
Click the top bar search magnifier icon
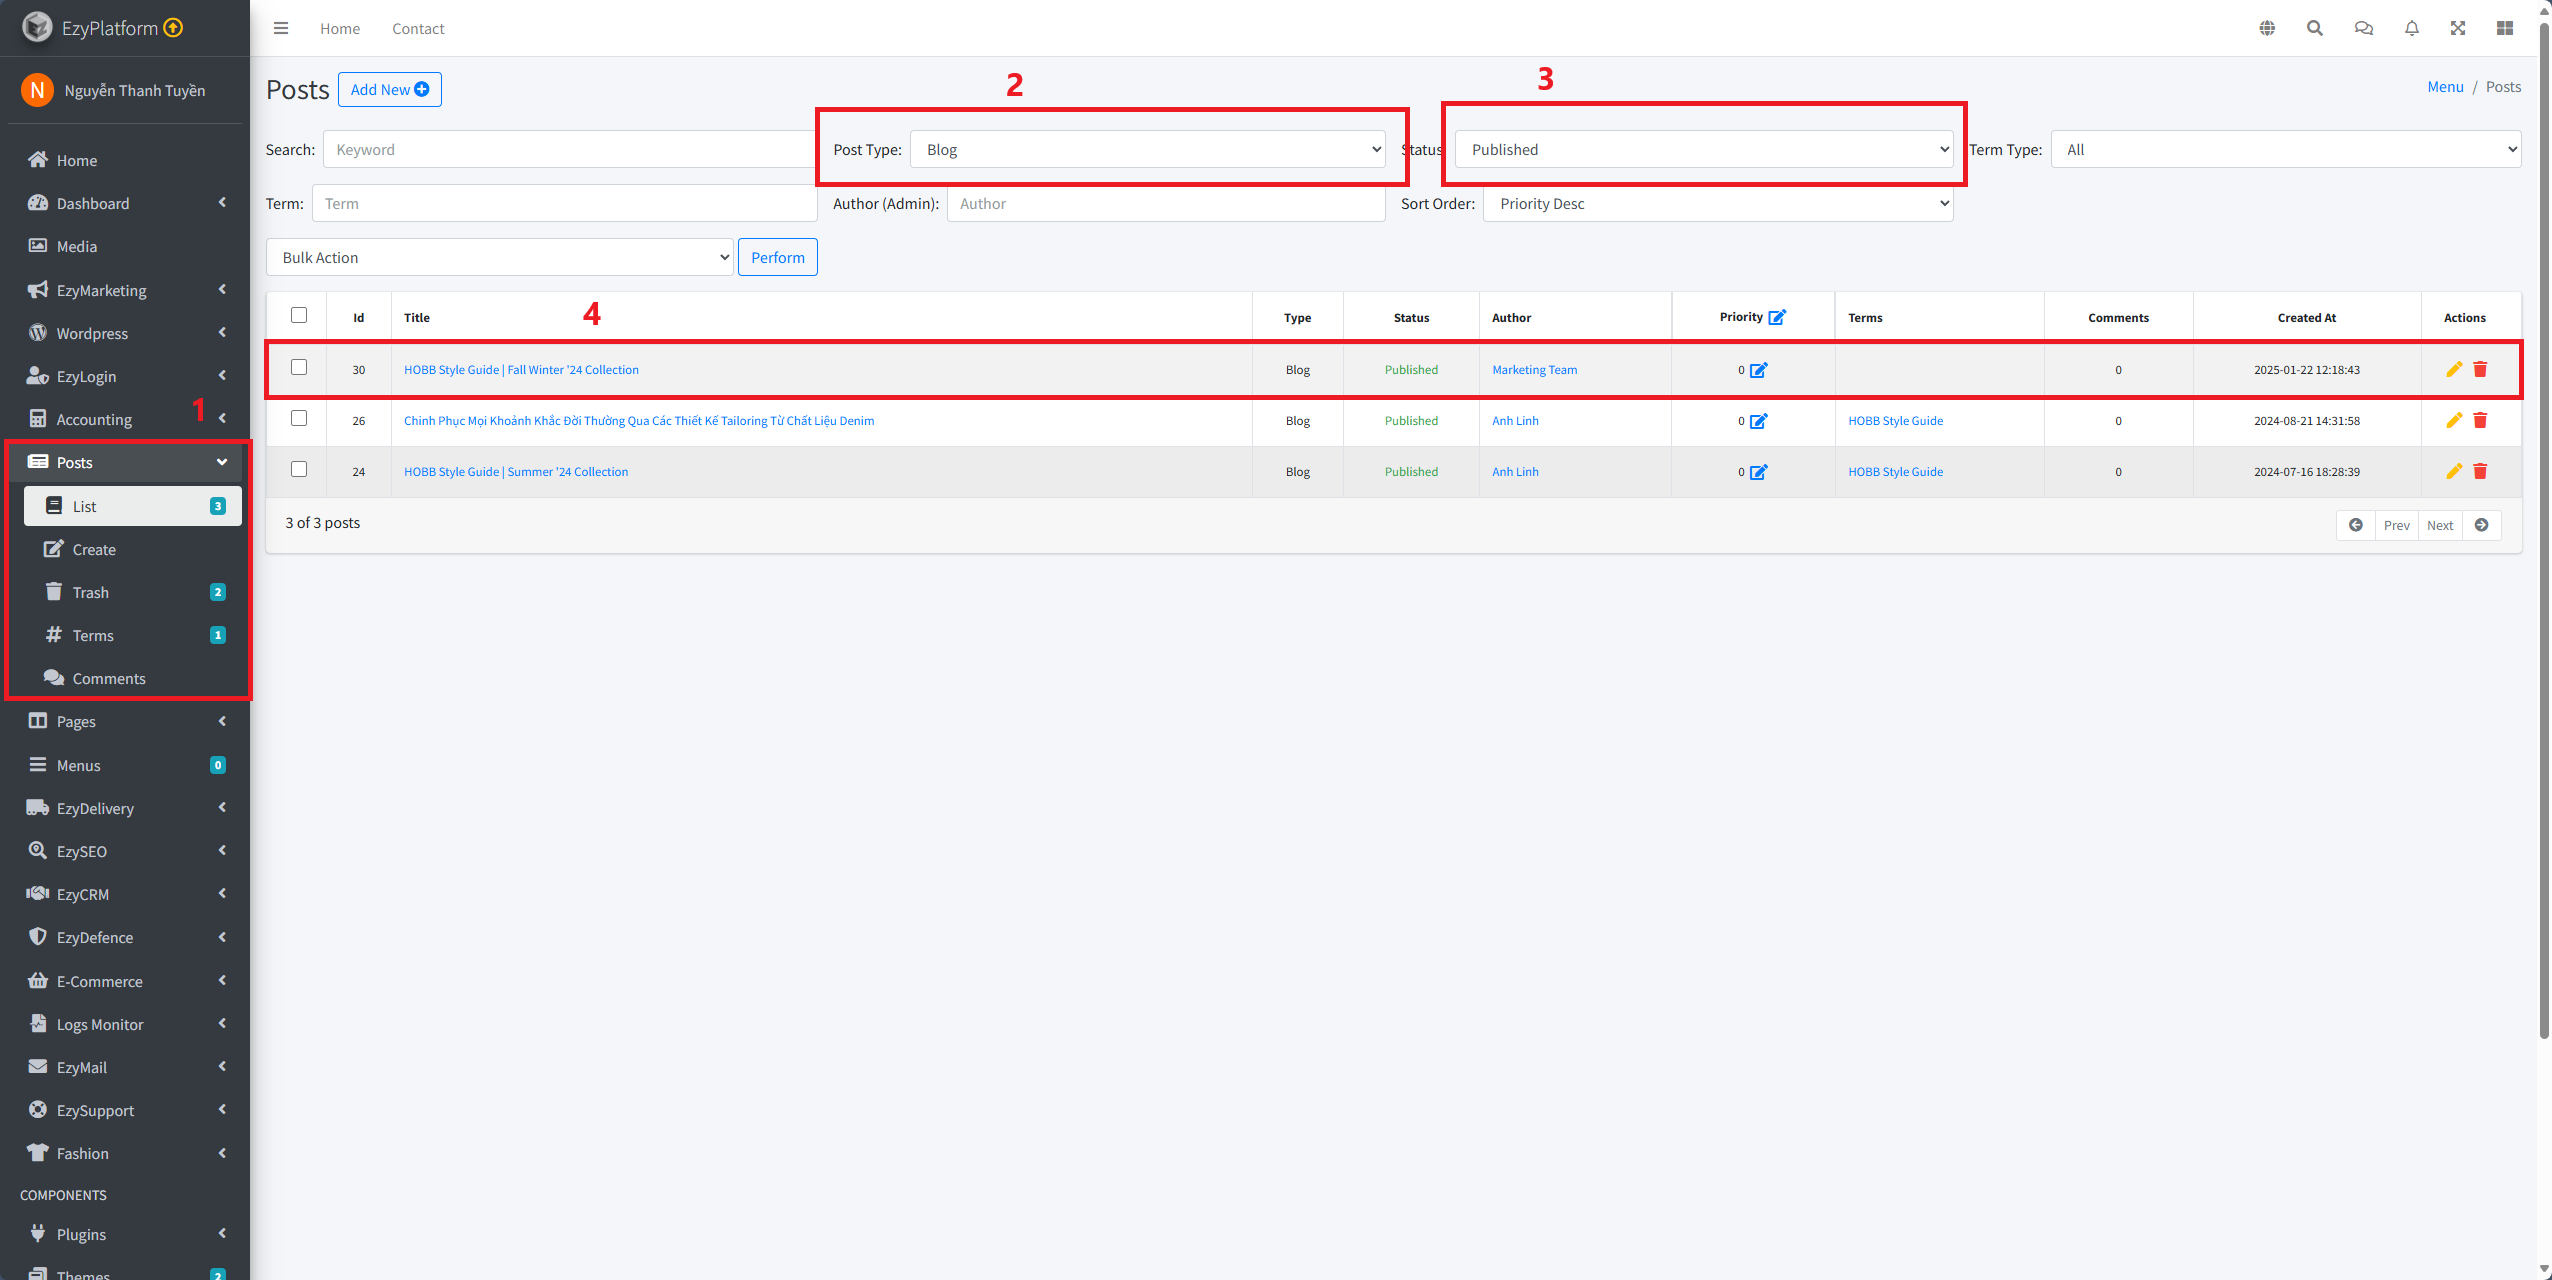pos(2314,28)
